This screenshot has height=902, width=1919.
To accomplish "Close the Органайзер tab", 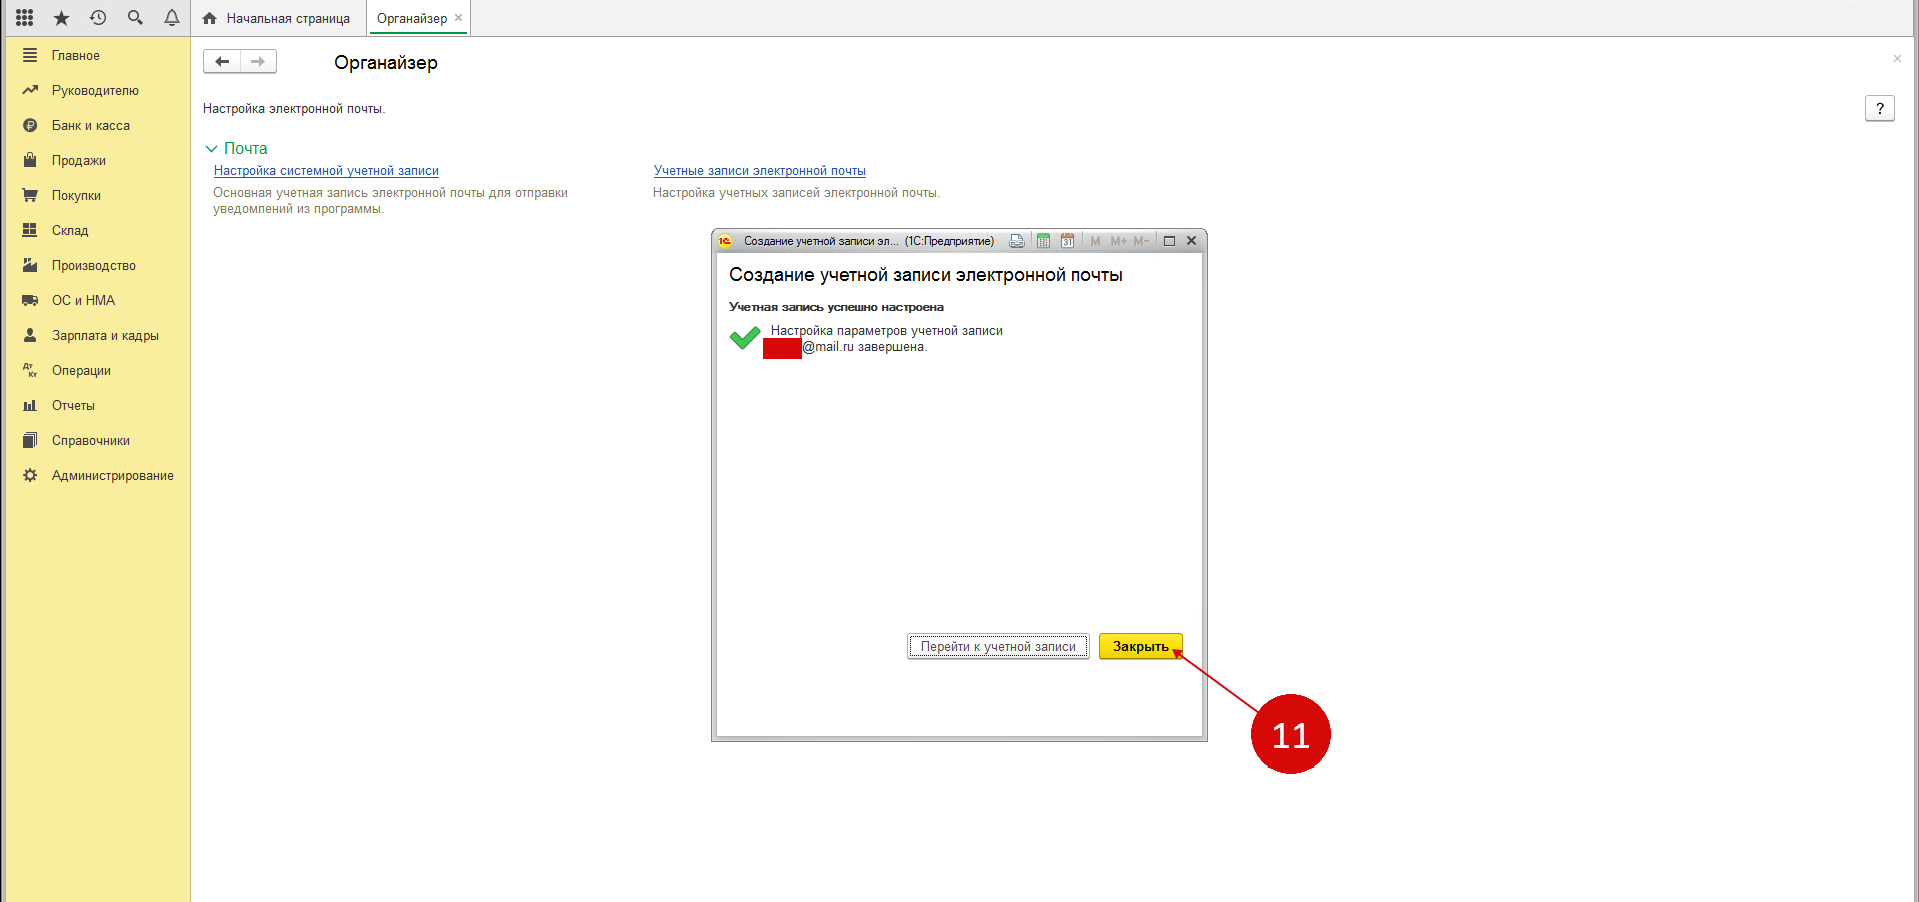I will [459, 18].
